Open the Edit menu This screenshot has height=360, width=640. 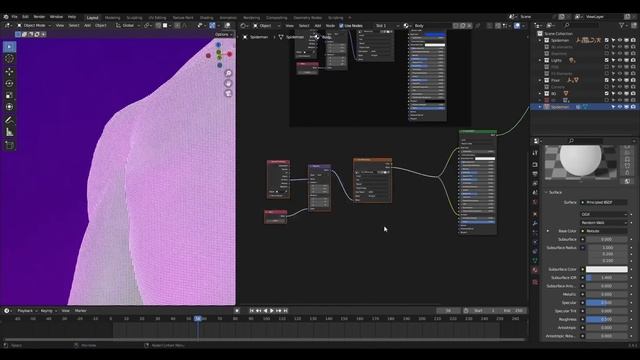[x=25, y=17]
